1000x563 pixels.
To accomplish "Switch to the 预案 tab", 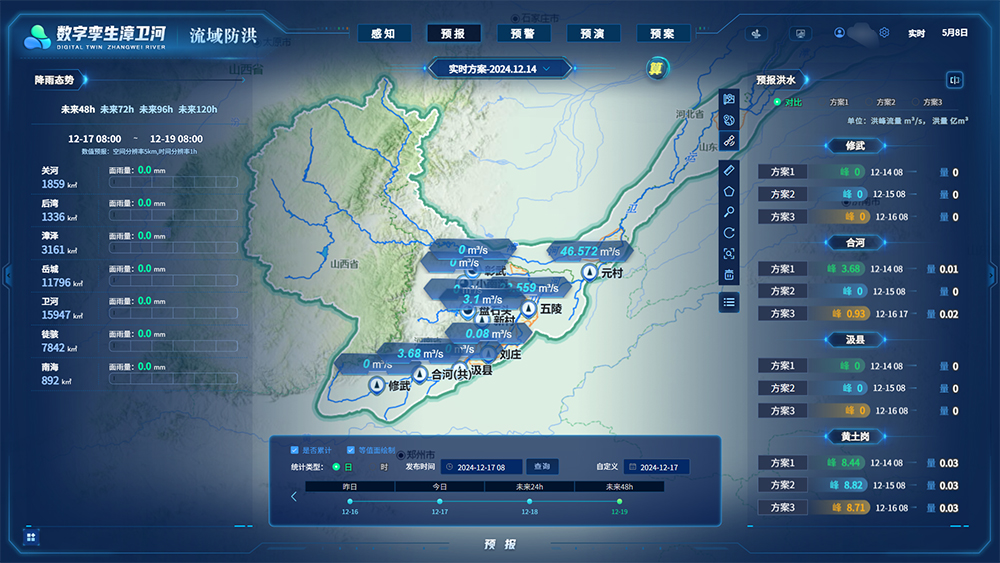I will 663,34.
